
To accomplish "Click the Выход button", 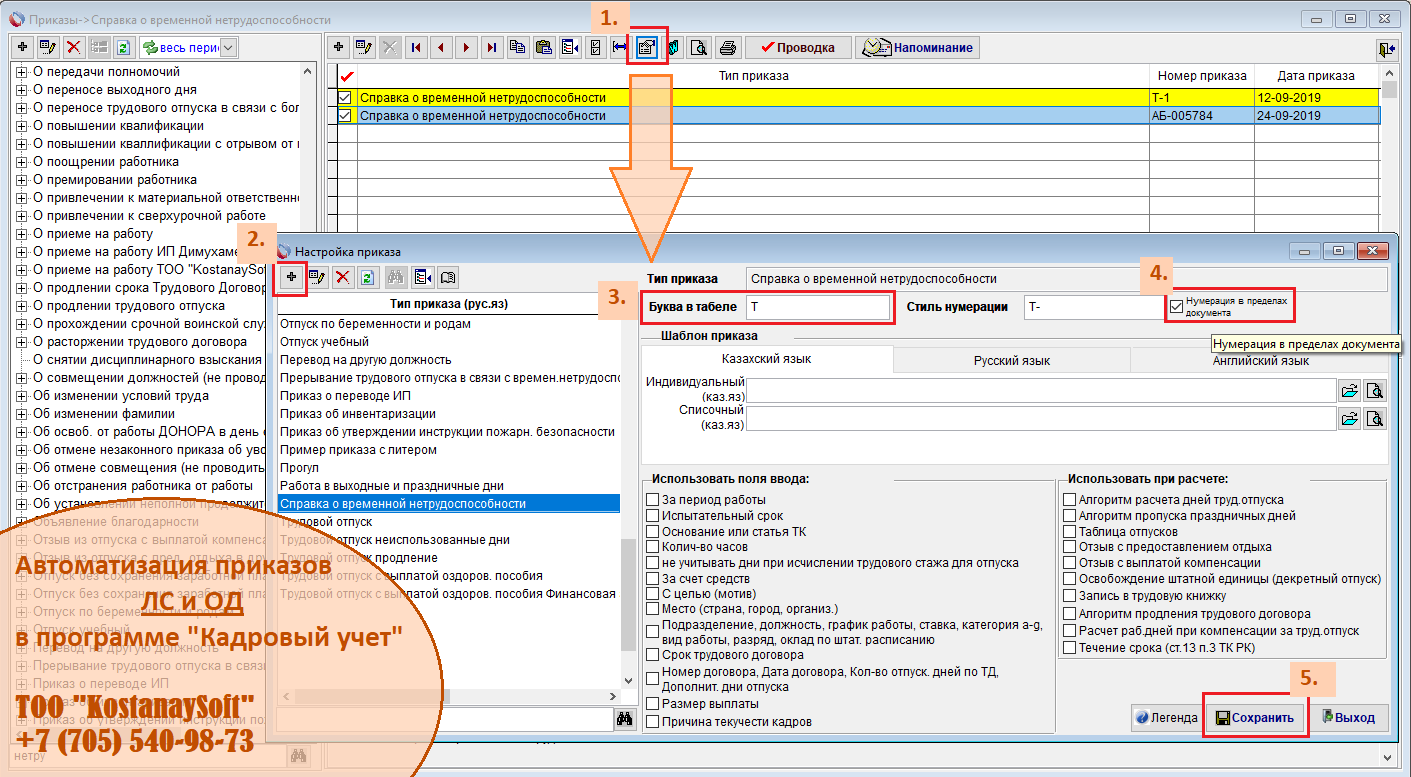I will coord(1348,717).
